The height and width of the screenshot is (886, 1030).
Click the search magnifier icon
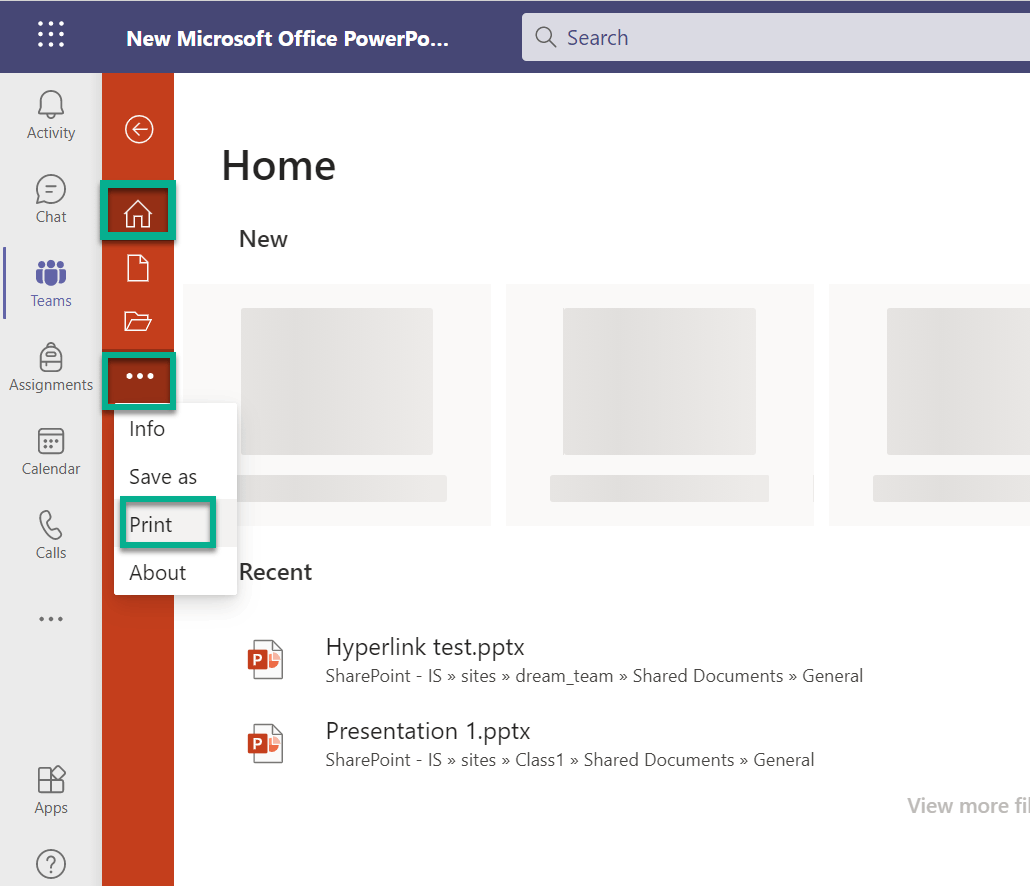pos(545,37)
